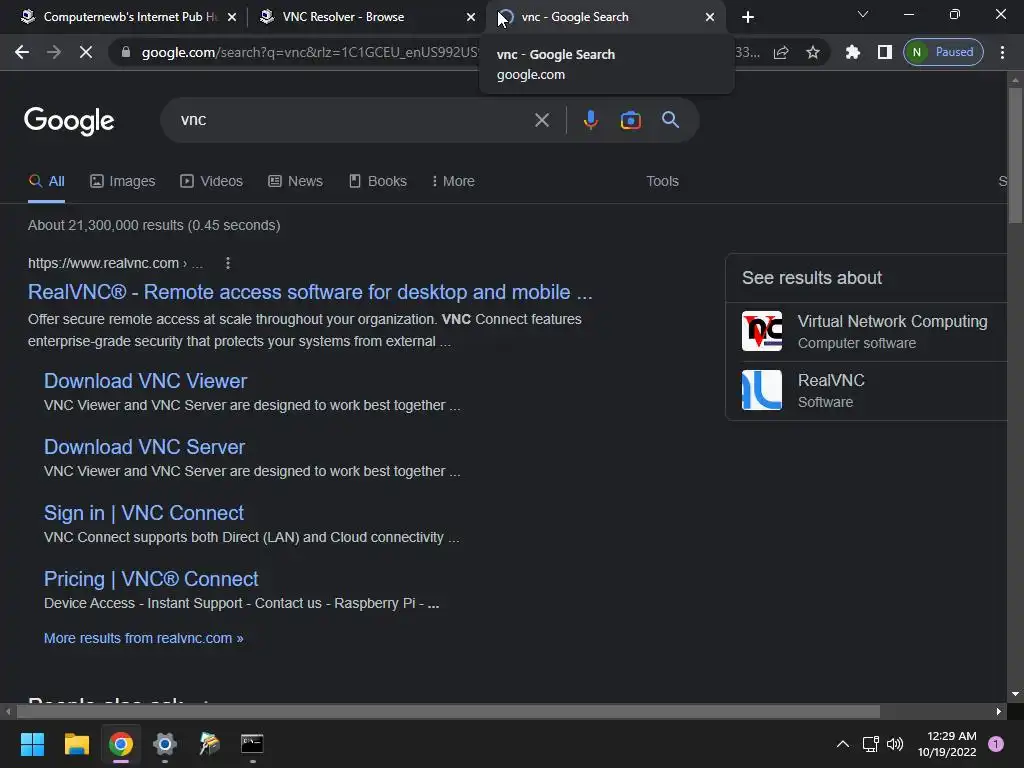Open the tab search dropdown arrow
1024x768 pixels.
[863, 14]
